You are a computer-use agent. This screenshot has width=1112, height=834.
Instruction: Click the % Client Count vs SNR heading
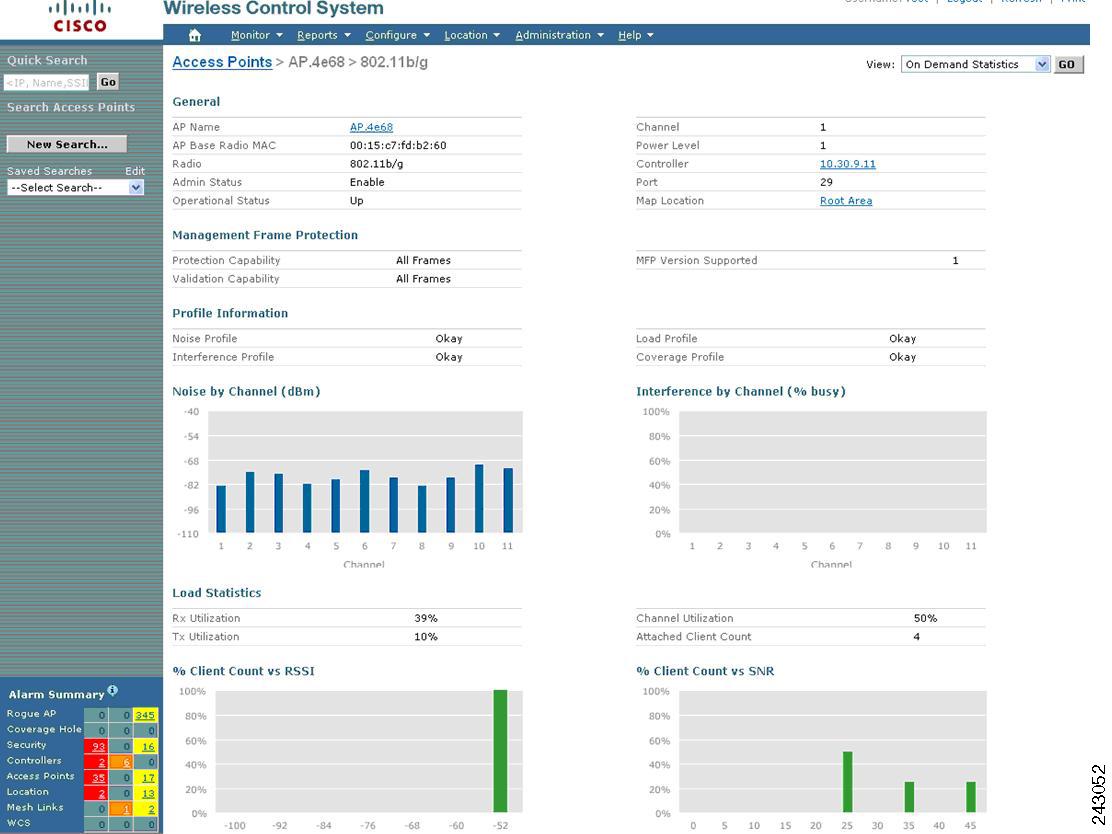pos(705,671)
